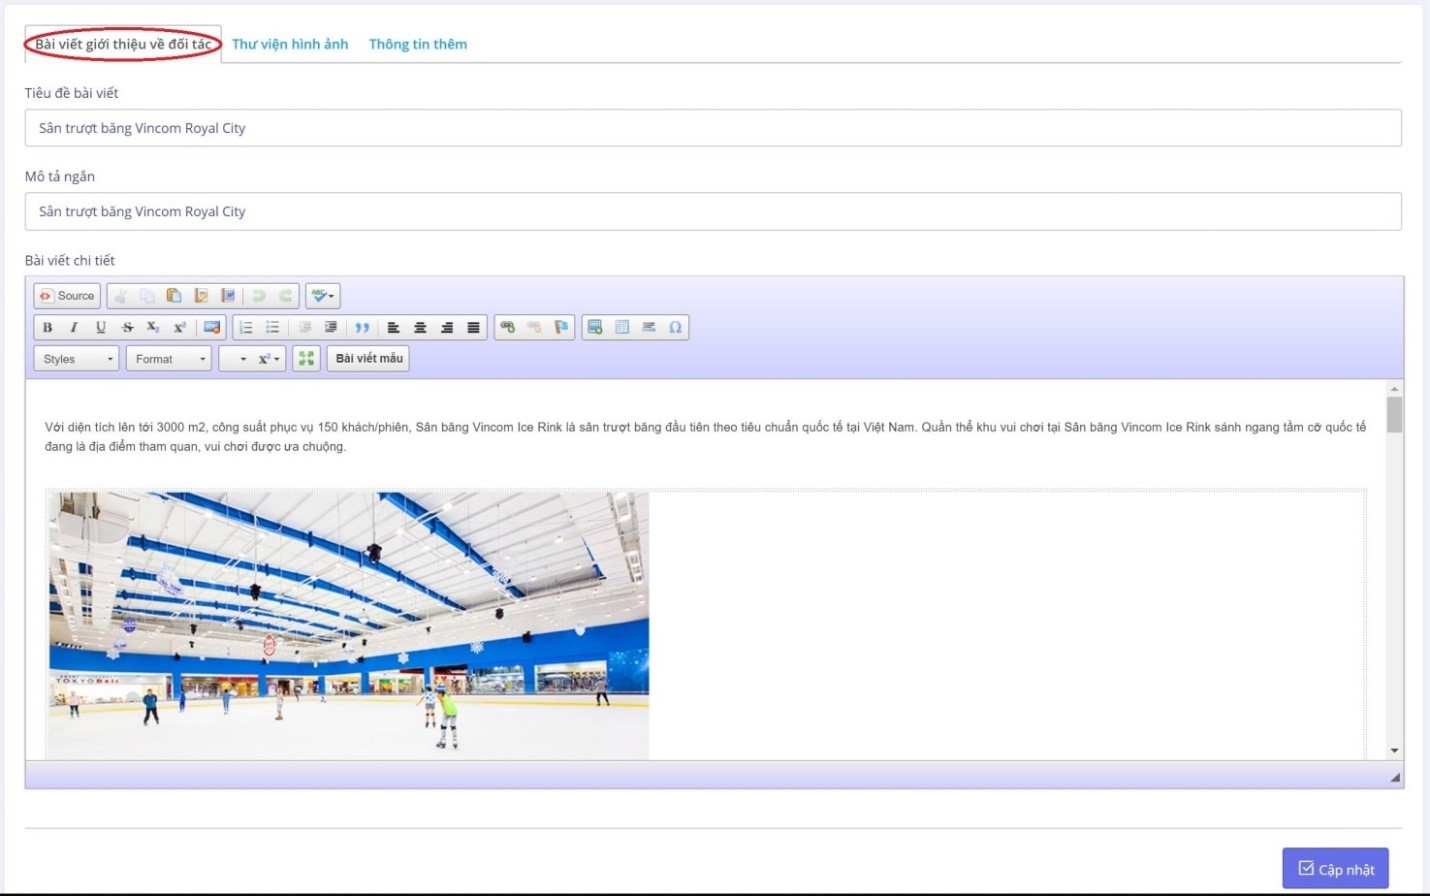Image resolution: width=1430 pixels, height=896 pixels.
Task: Center align the text
Action: pos(421,328)
